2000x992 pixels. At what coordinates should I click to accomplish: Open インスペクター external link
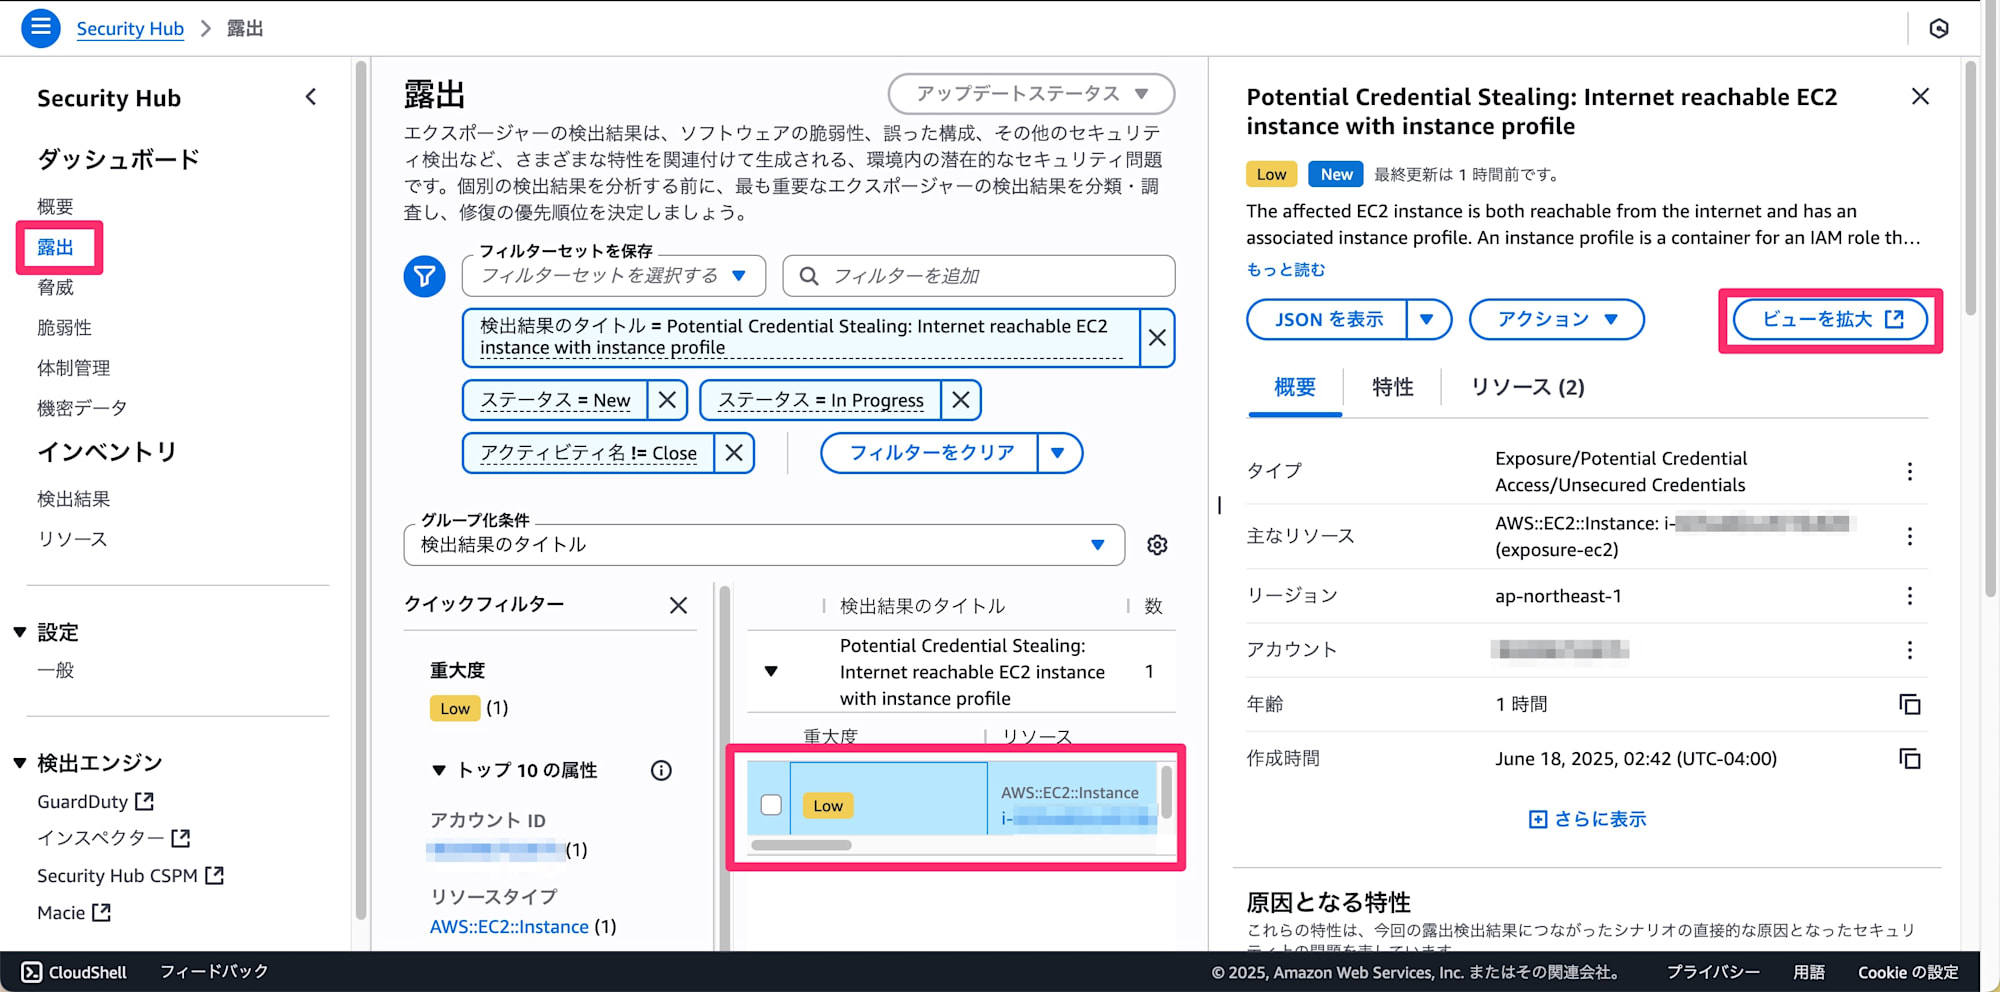[x=113, y=838]
